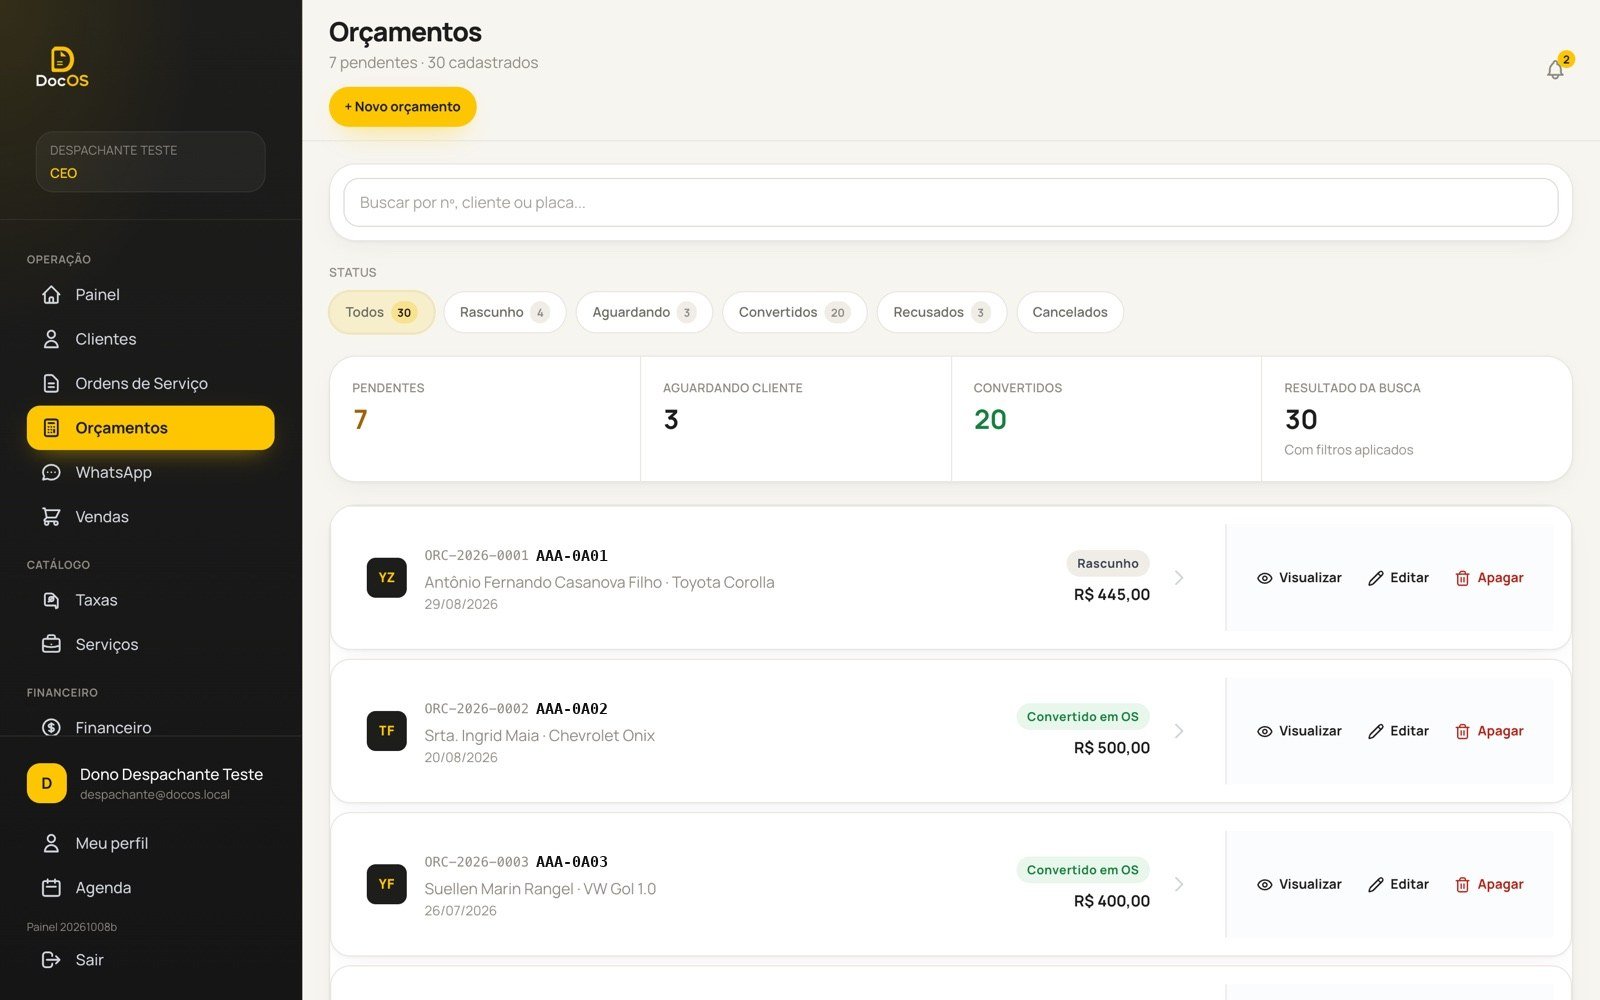This screenshot has width=1600, height=1000.
Task: Open WhatsApp chat section
Action: (x=150, y=472)
